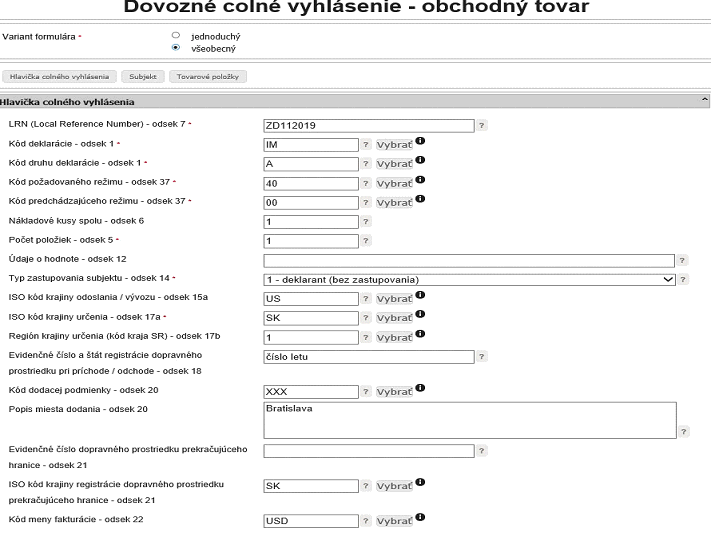
Task: Show info icon for Kód dodacej podmienky
Action: pos(420,388)
